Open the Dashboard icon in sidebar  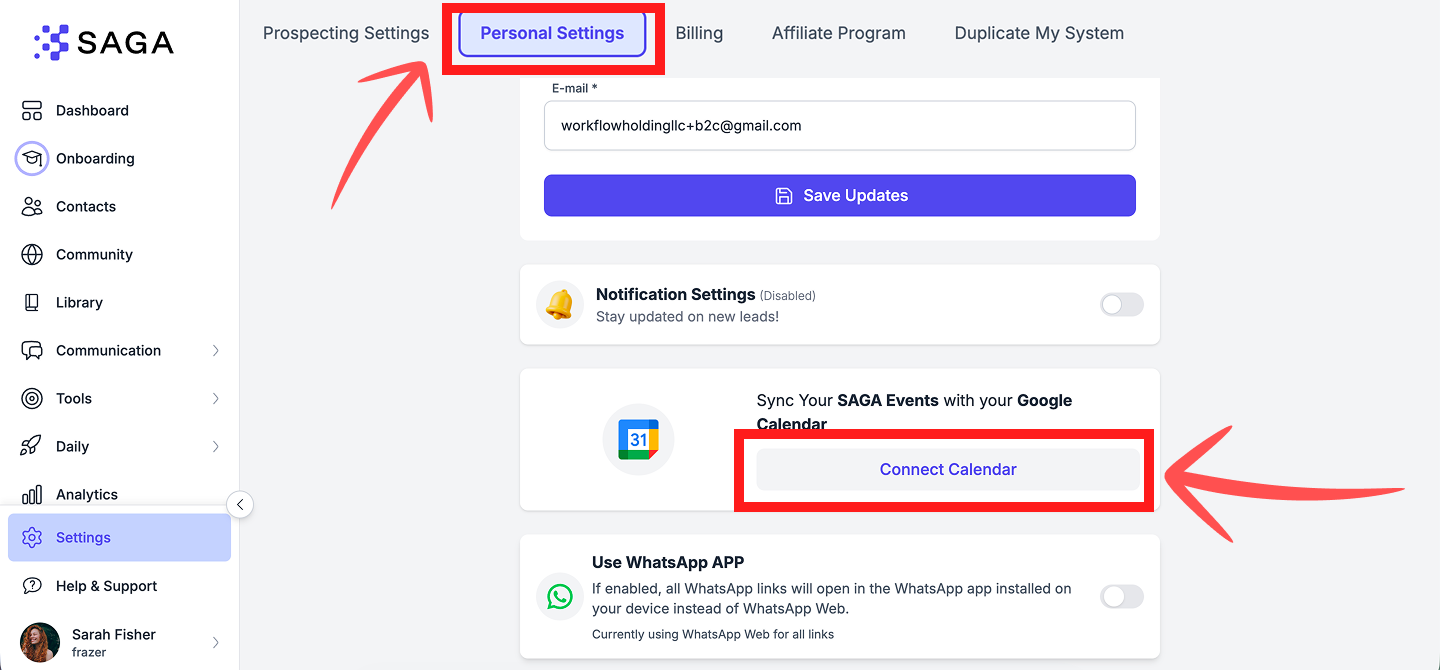[32, 110]
